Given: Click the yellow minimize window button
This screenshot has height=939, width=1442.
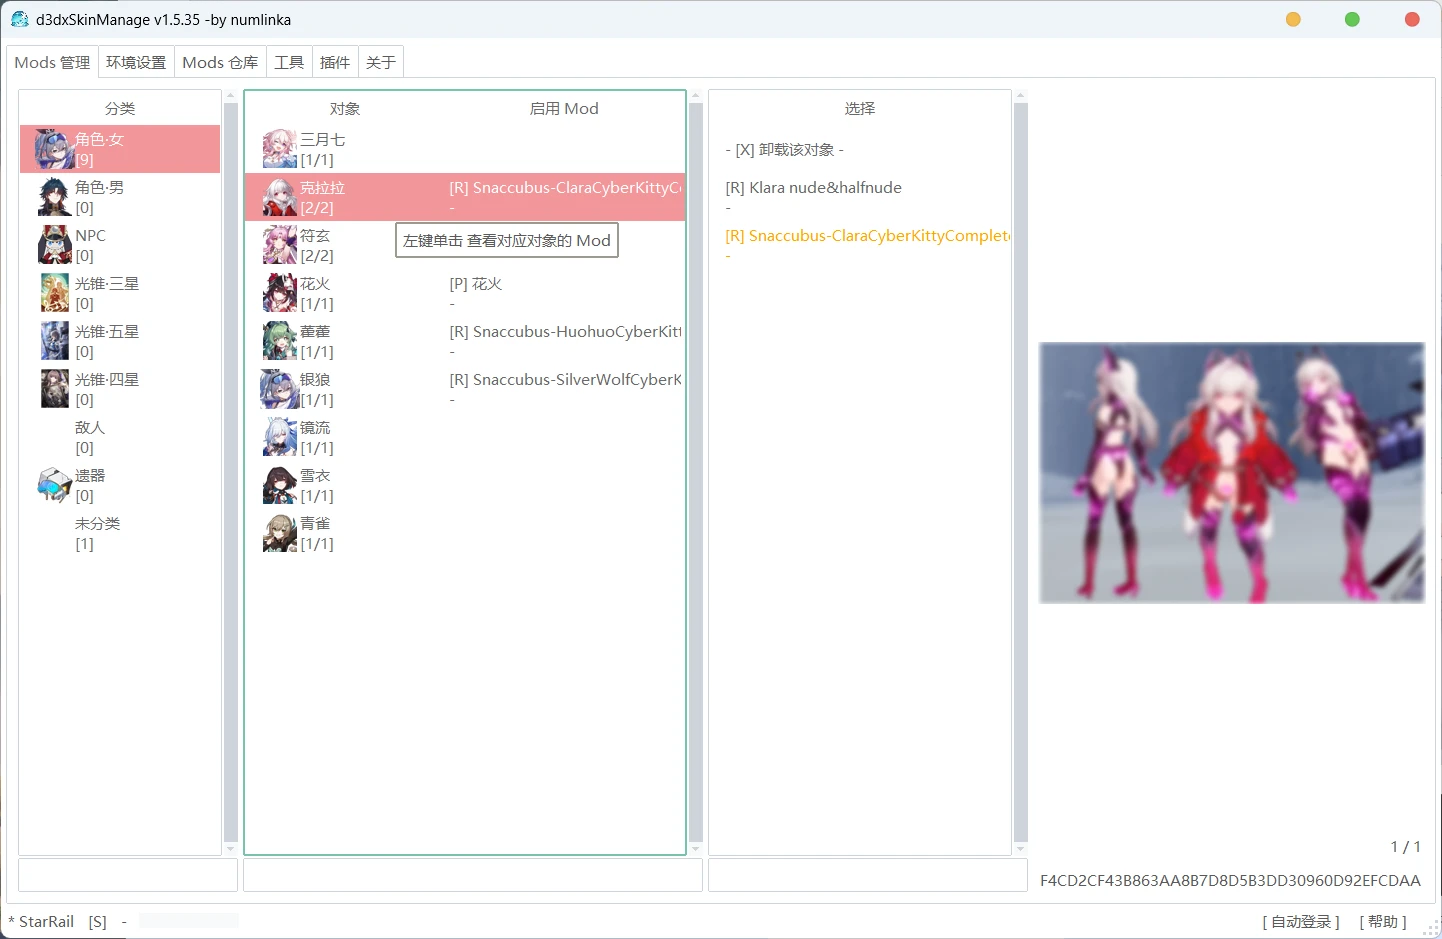Looking at the screenshot, I should point(1293,19).
